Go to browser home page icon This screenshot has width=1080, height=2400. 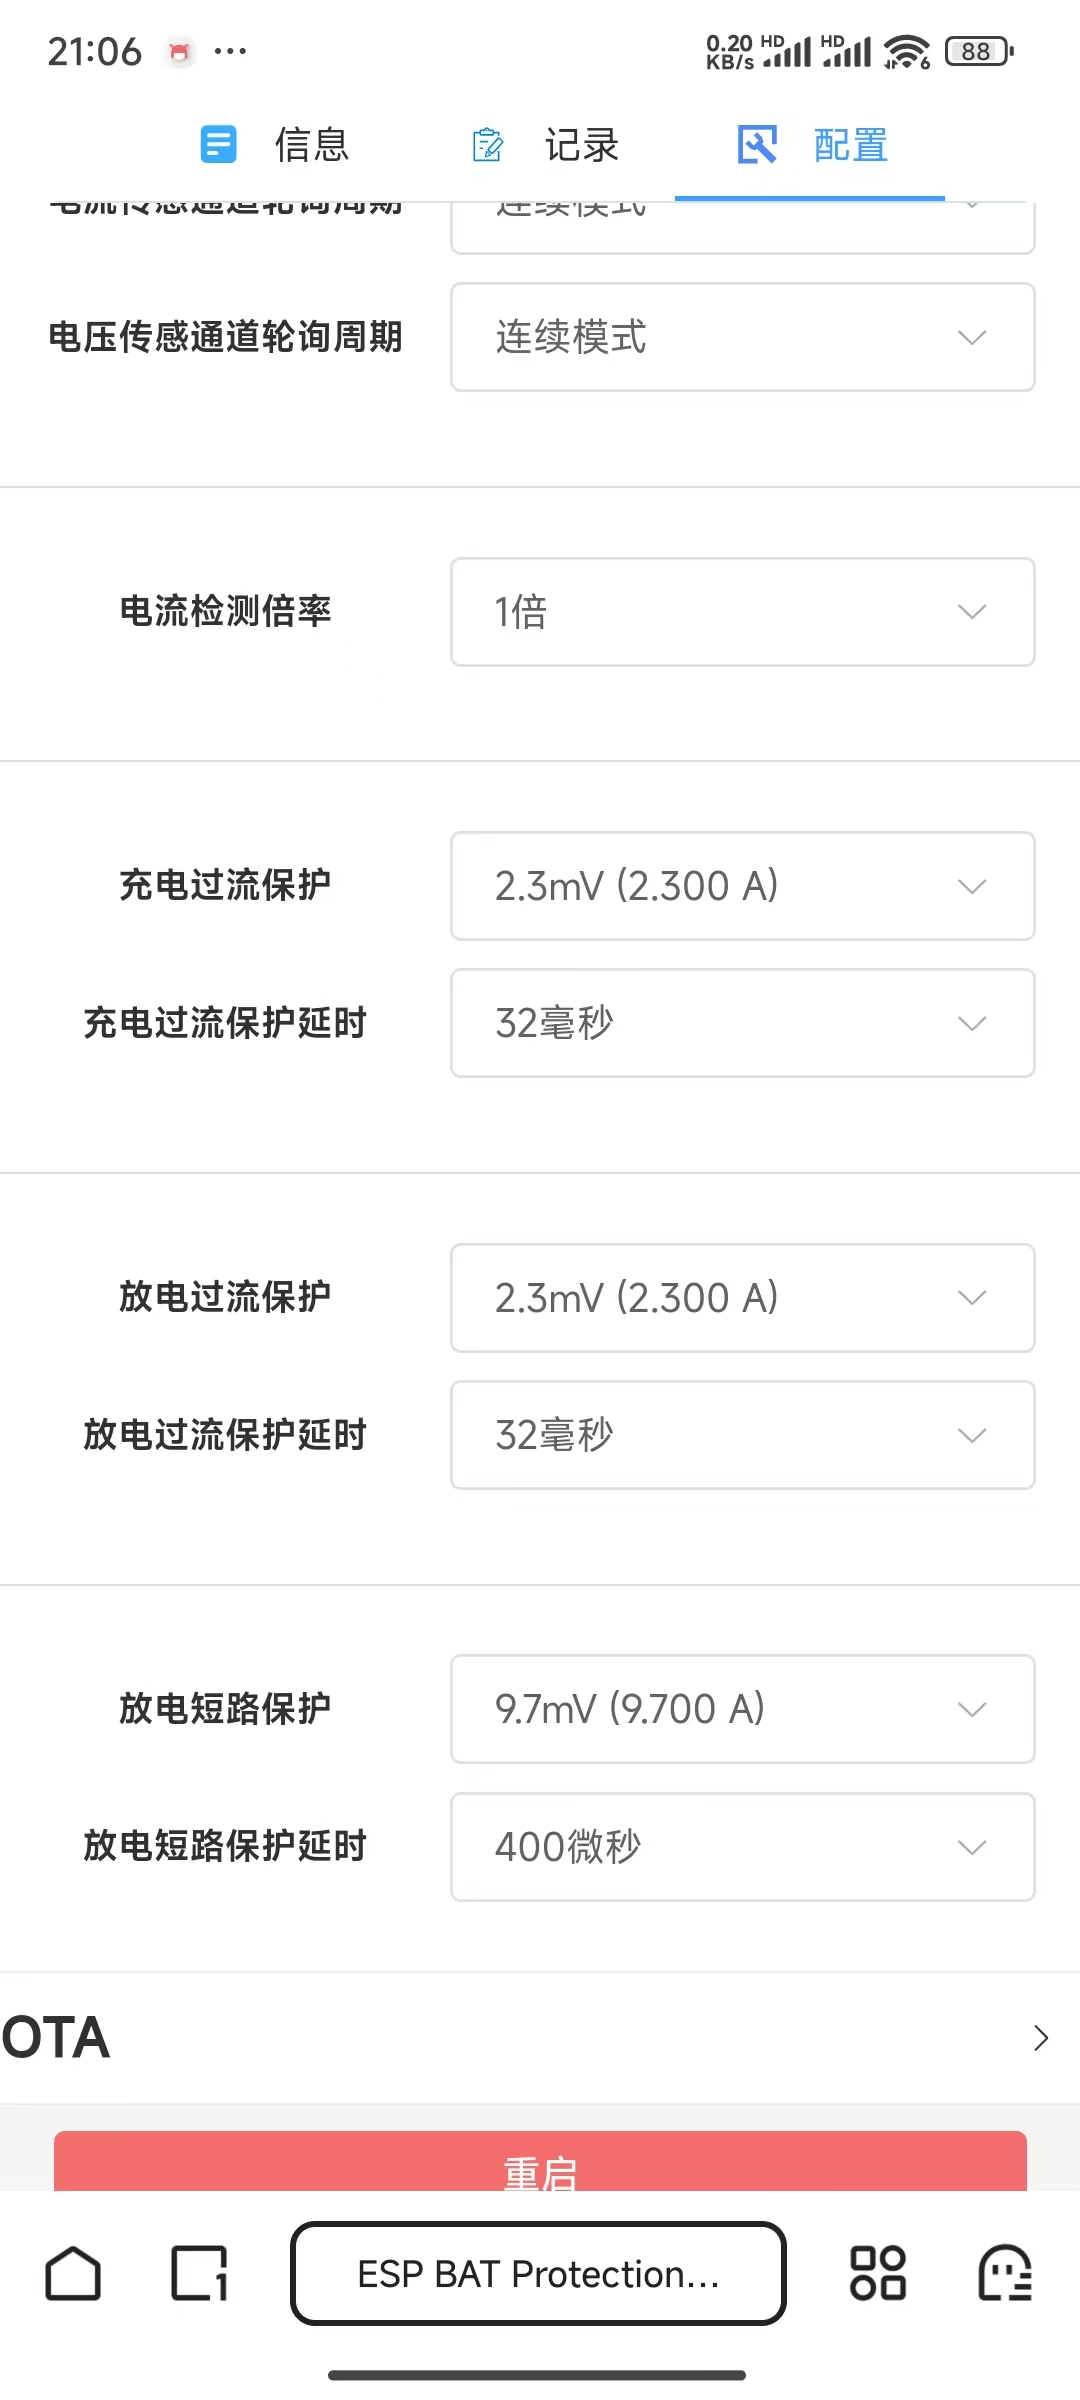[73, 2273]
